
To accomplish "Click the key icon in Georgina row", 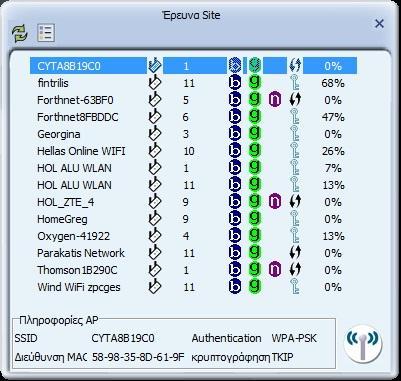I will (295, 134).
